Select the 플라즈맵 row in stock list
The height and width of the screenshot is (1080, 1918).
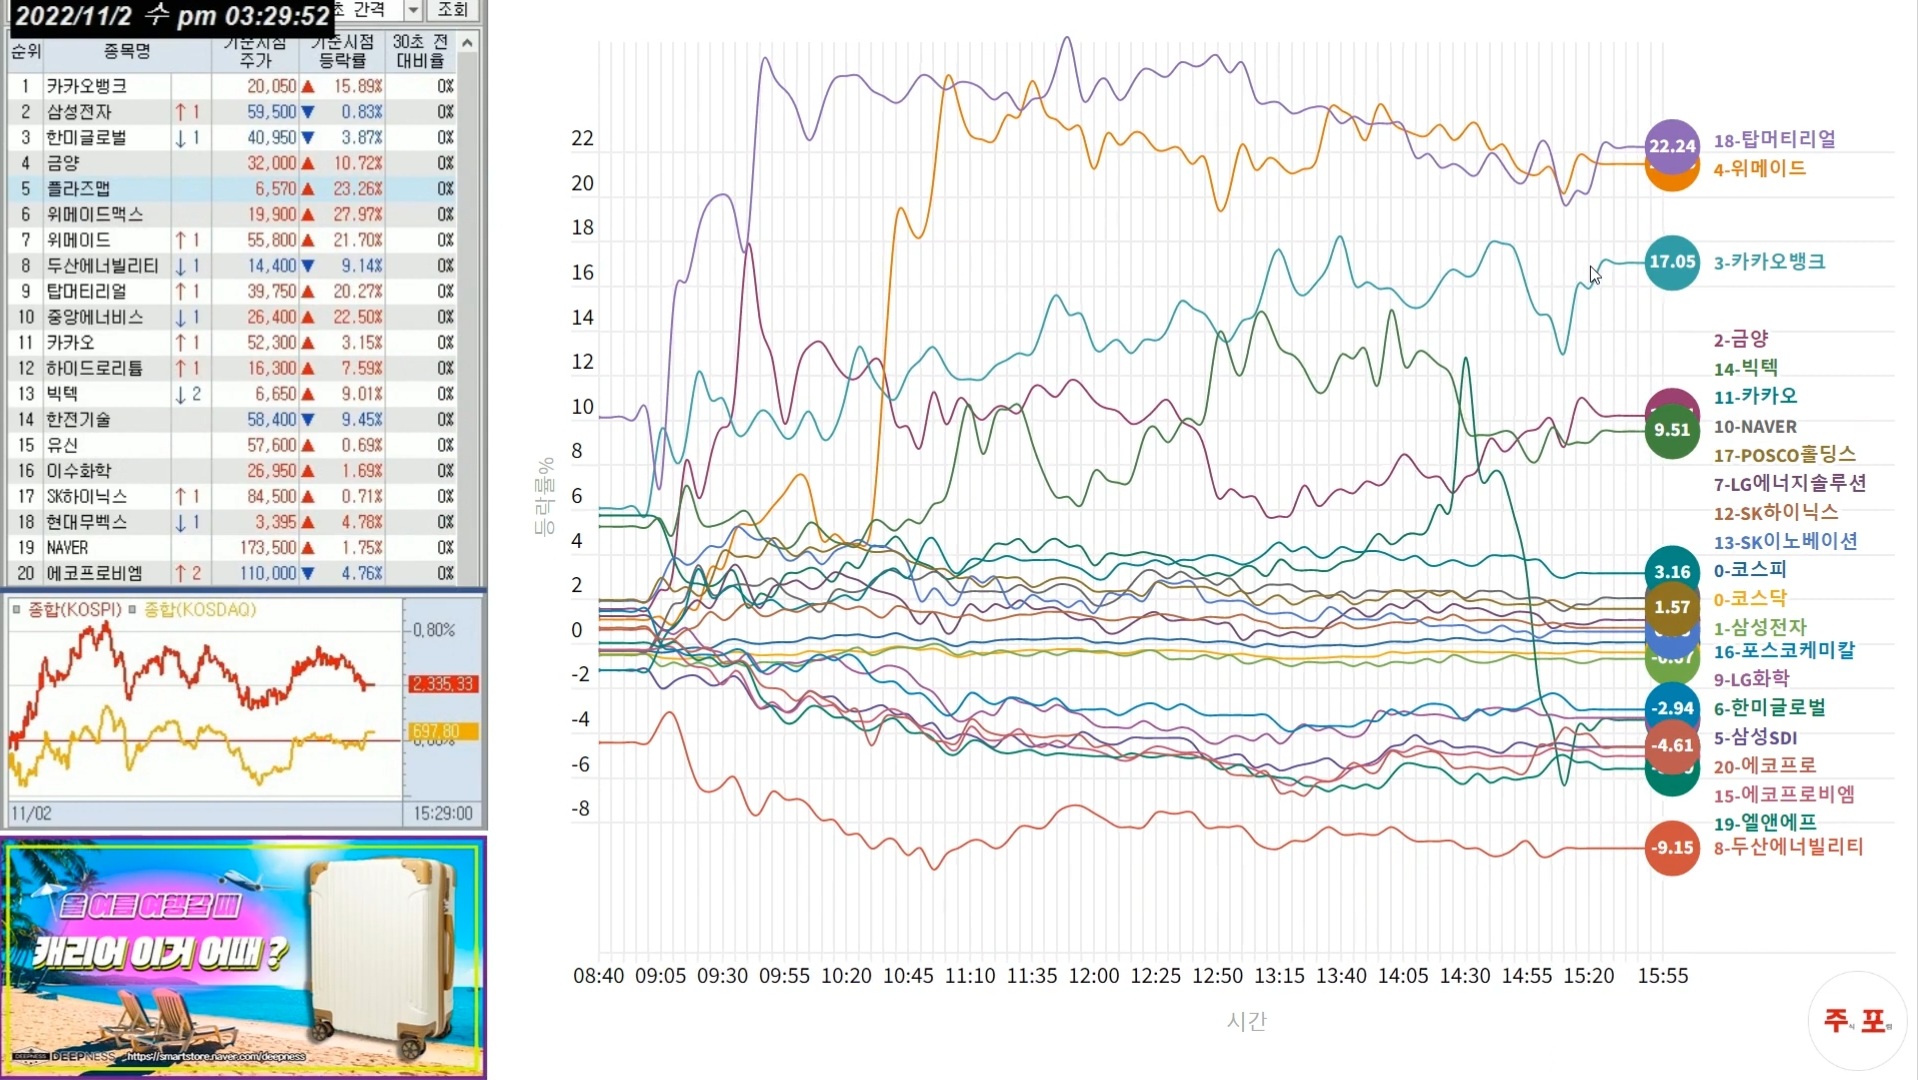[x=78, y=189]
